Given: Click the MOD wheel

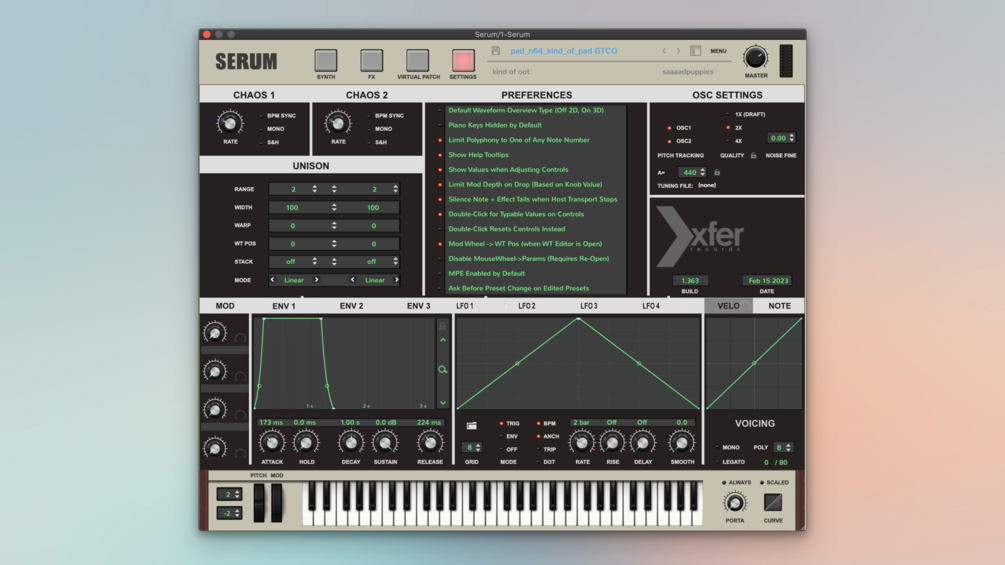Looking at the screenshot, I should pyautogui.click(x=276, y=503).
